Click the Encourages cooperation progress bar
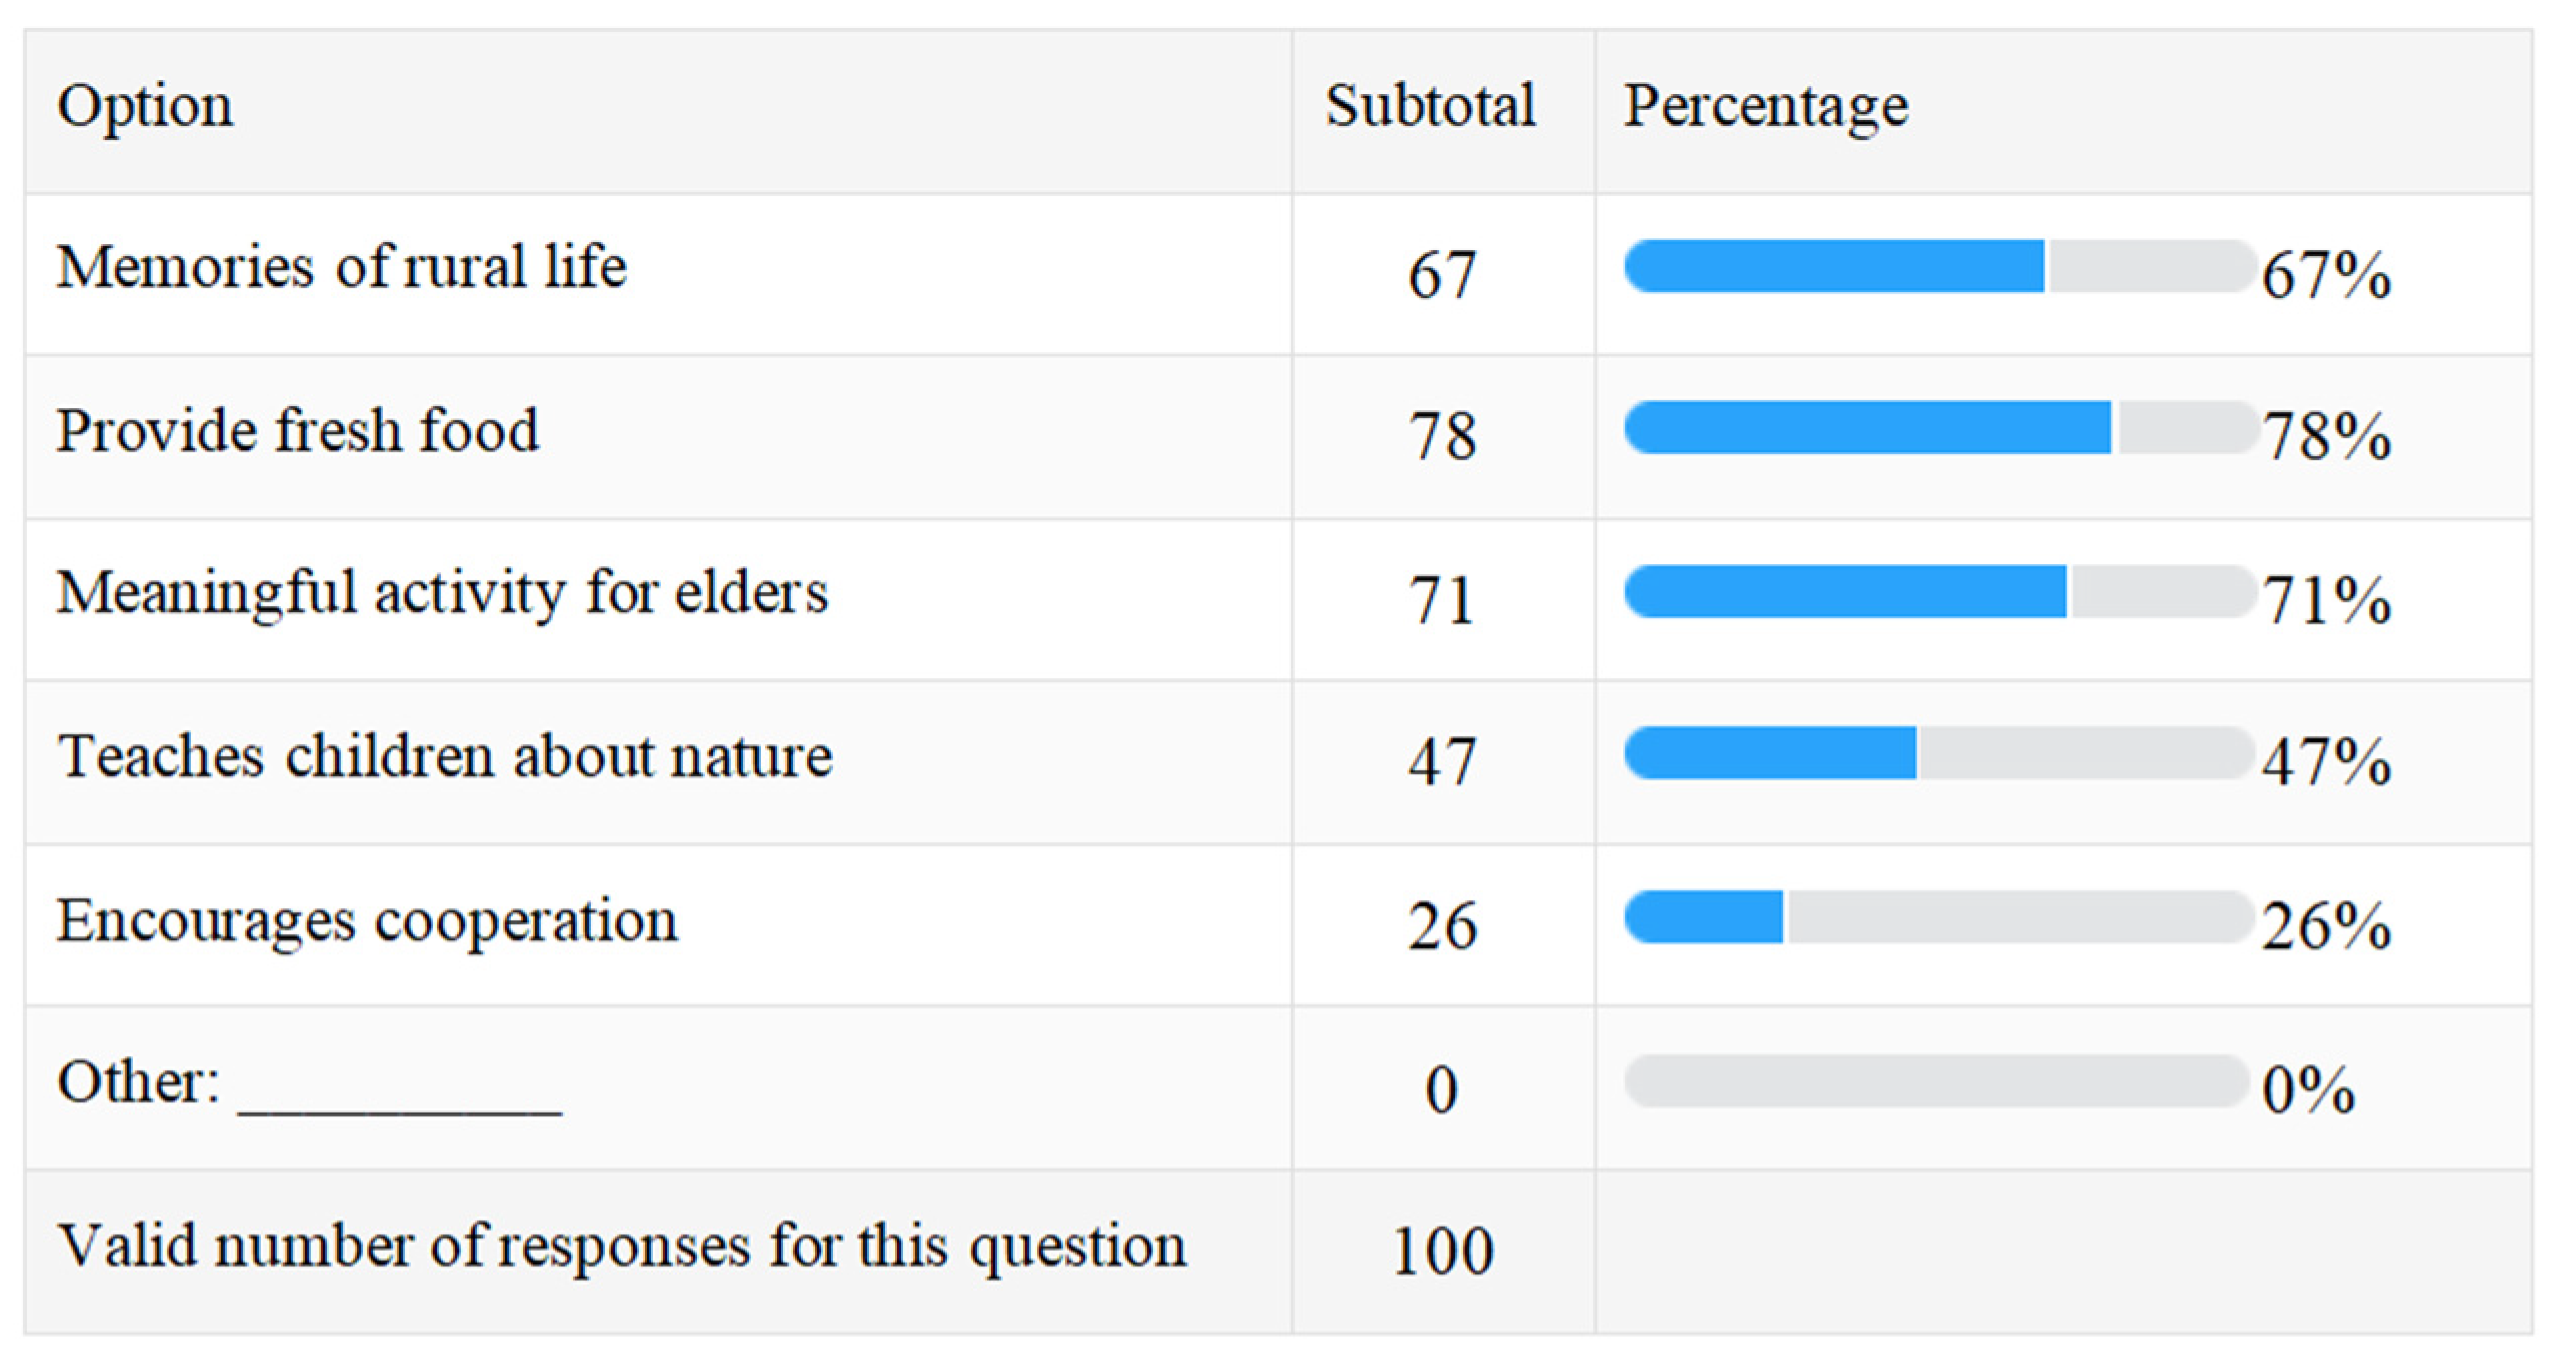Viewport: 2569px width, 1362px height. (x=1937, y=917)
